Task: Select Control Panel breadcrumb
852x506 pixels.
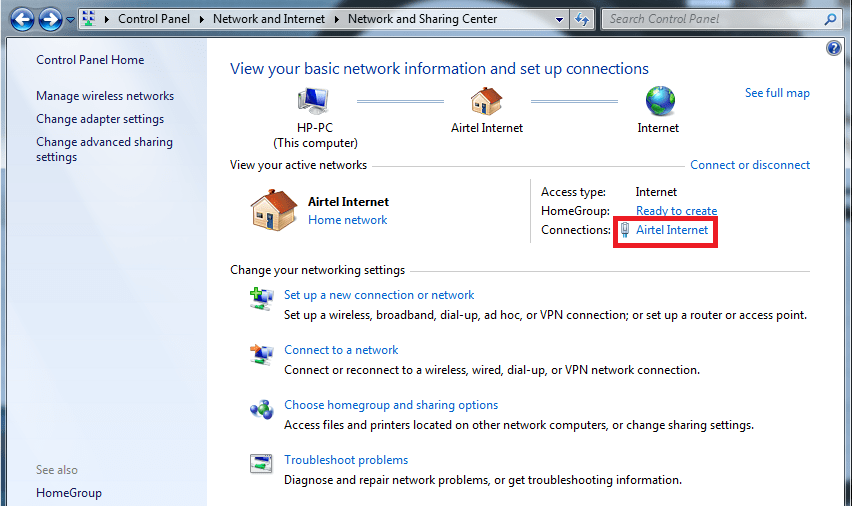Action: (x=154, y=19)
